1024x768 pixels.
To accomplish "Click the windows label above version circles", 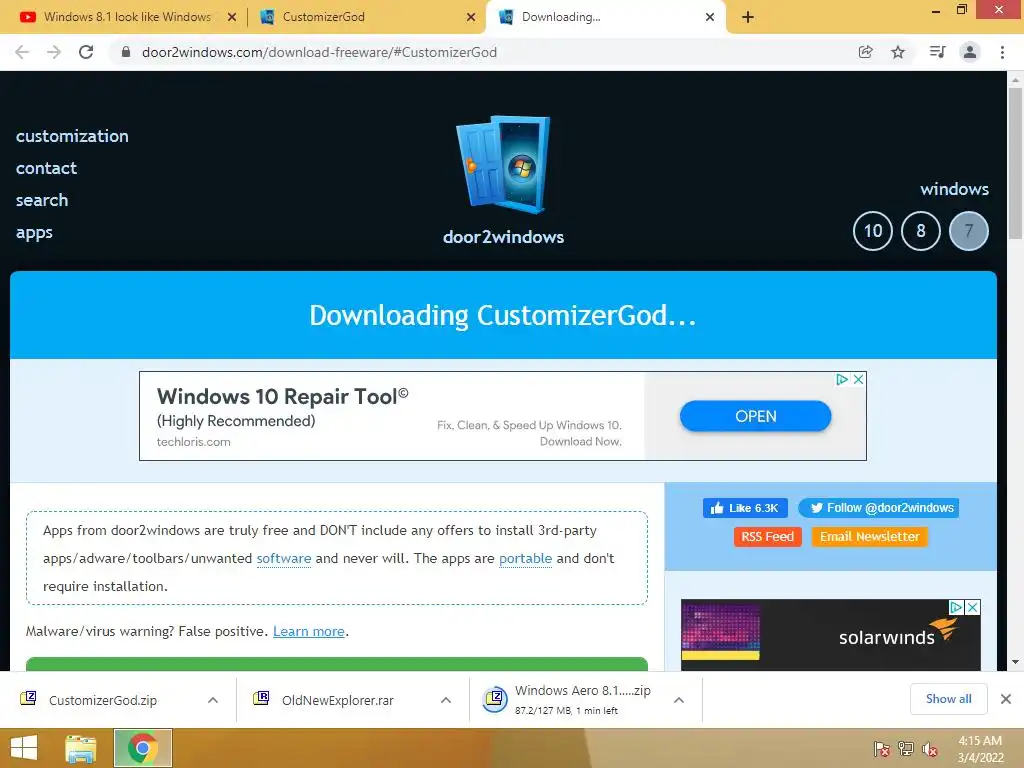I will pyautogui.click(x=954, y=189).
